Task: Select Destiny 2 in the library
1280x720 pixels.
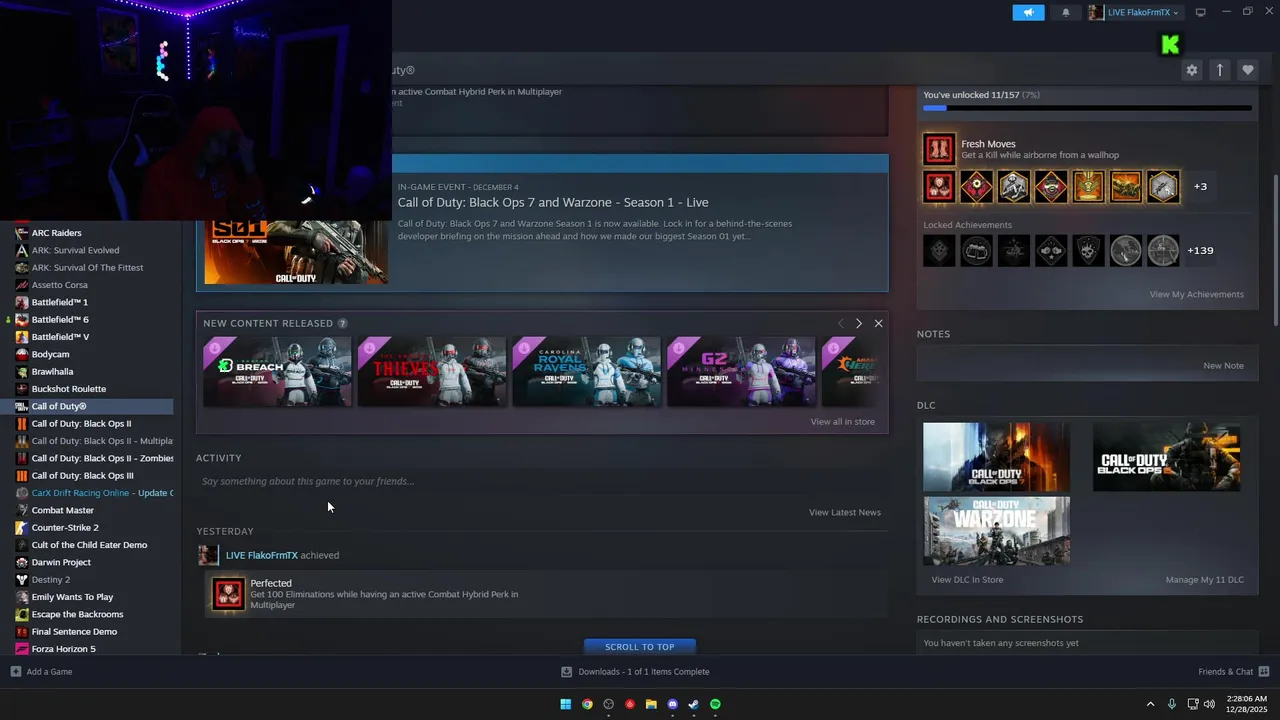Action: point(50,580)
